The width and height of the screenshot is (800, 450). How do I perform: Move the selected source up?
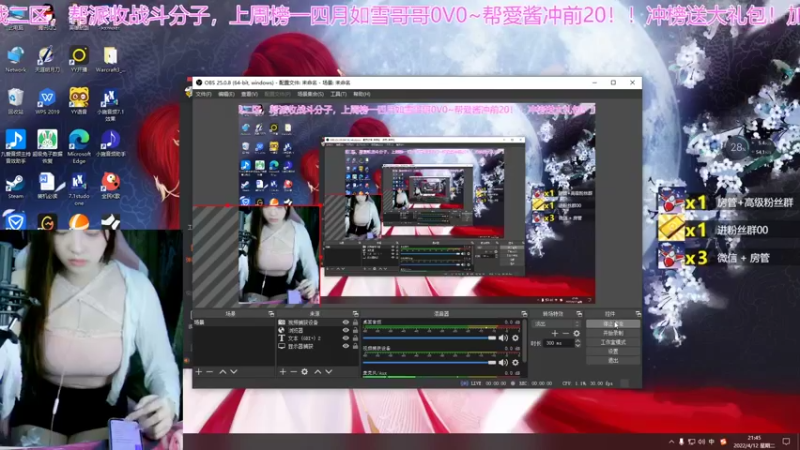[x=317, y=372]
